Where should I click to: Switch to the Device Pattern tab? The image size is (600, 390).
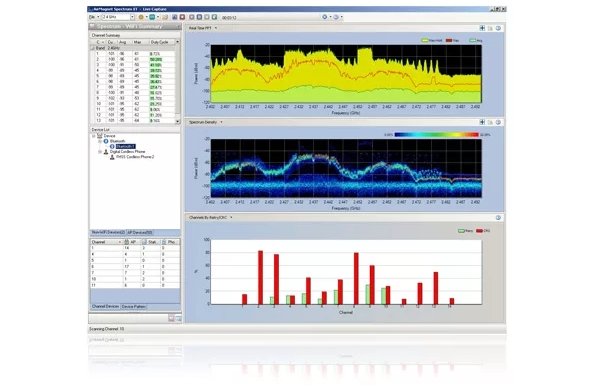[x=134, y=307]
